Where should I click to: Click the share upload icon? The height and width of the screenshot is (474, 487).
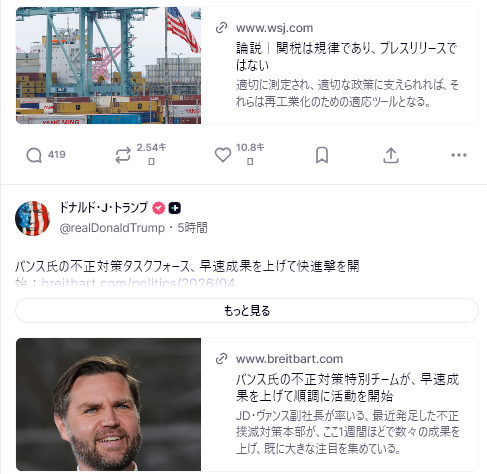coord(391,155)
